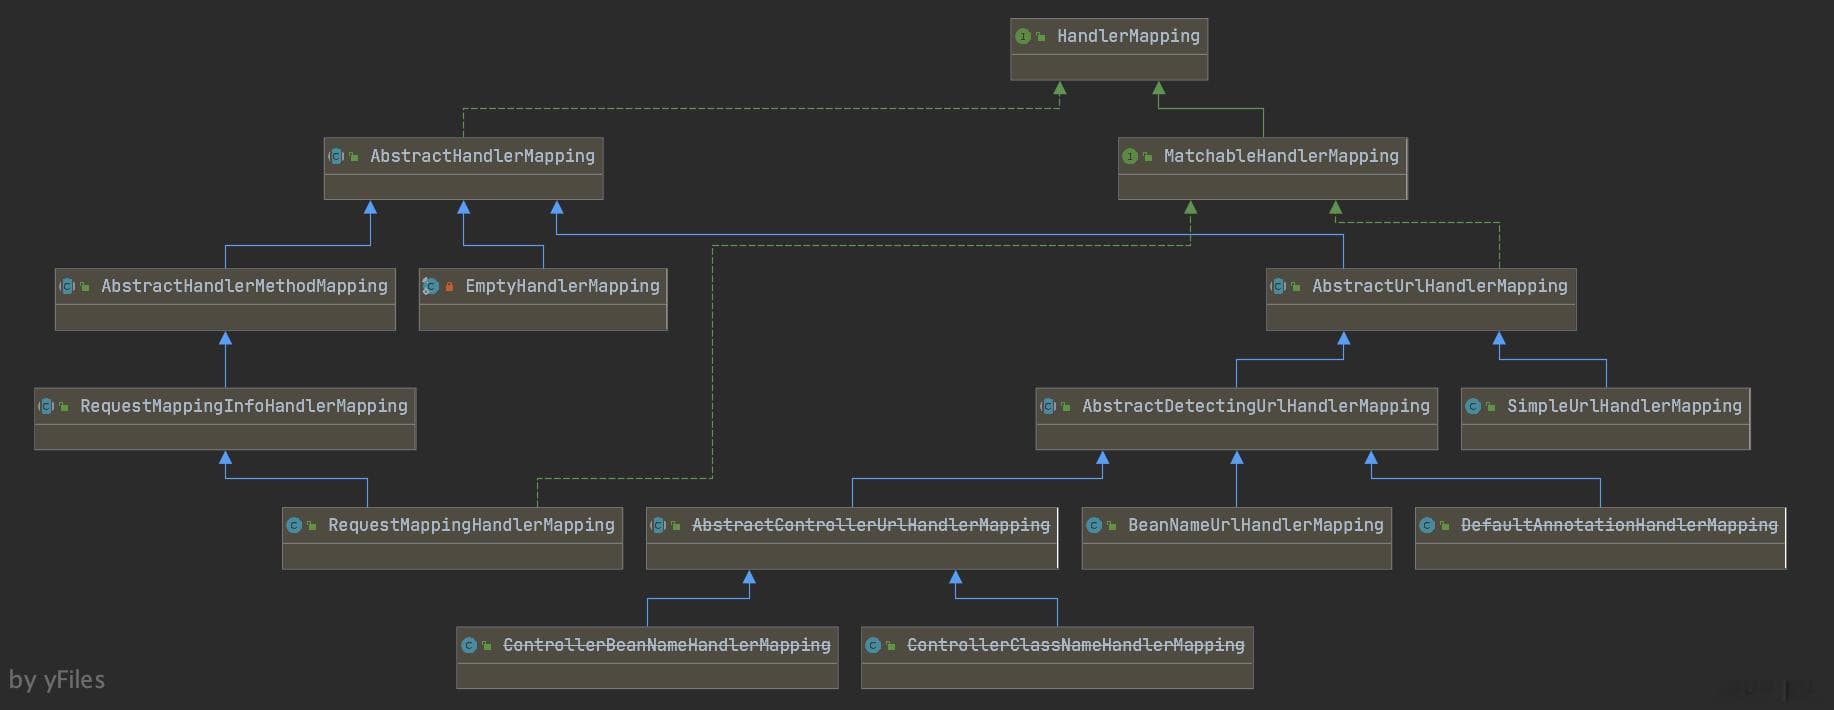Image resolution: width=1834 pixels, height=710 pixels.
Task: Select the AbstractDetectingUrlHandlerMapping node label
Action: (x=1256, y=406)
